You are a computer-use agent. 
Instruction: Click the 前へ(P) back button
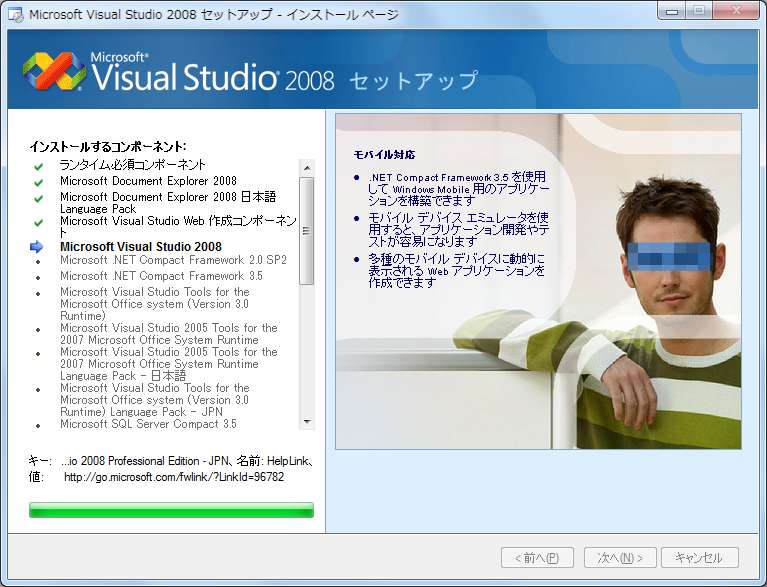pos(537,558)
